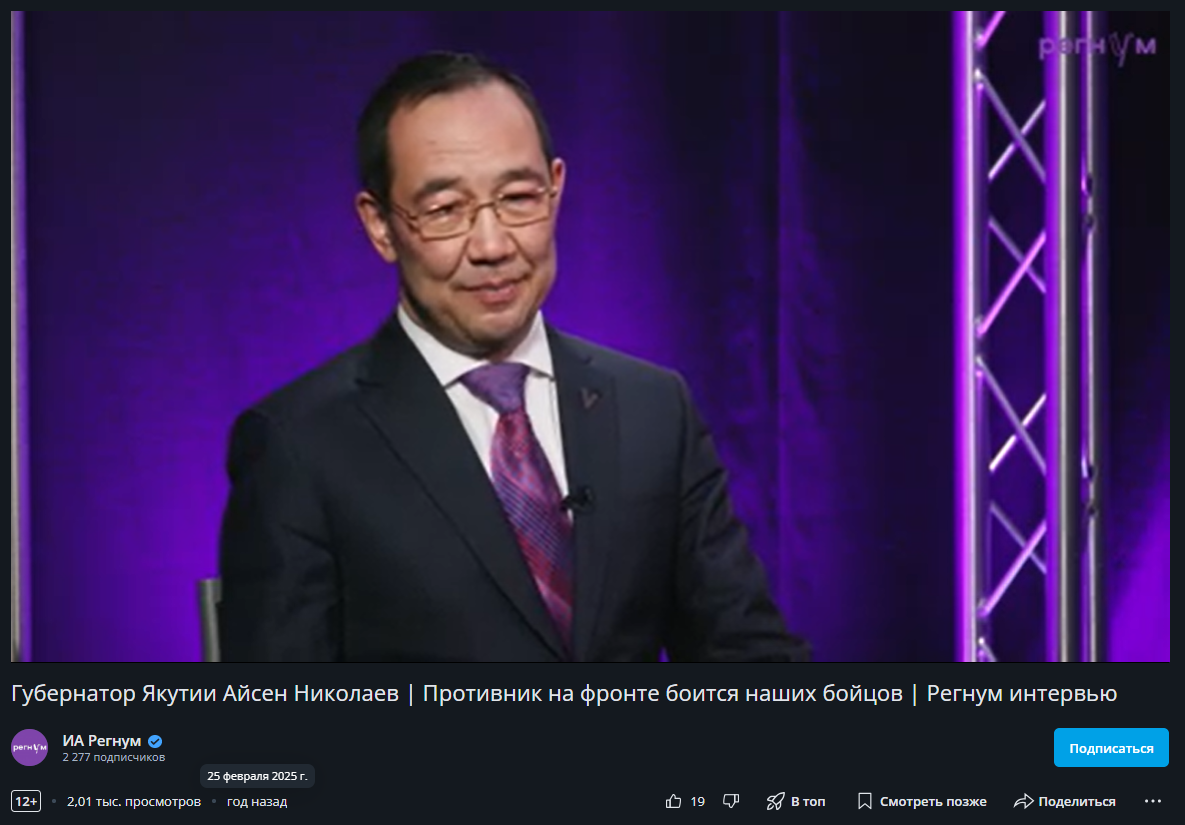1185x825 pixels.
Task: Open the ИА Регнум channel name link
Action: click(x=101, y=741)
